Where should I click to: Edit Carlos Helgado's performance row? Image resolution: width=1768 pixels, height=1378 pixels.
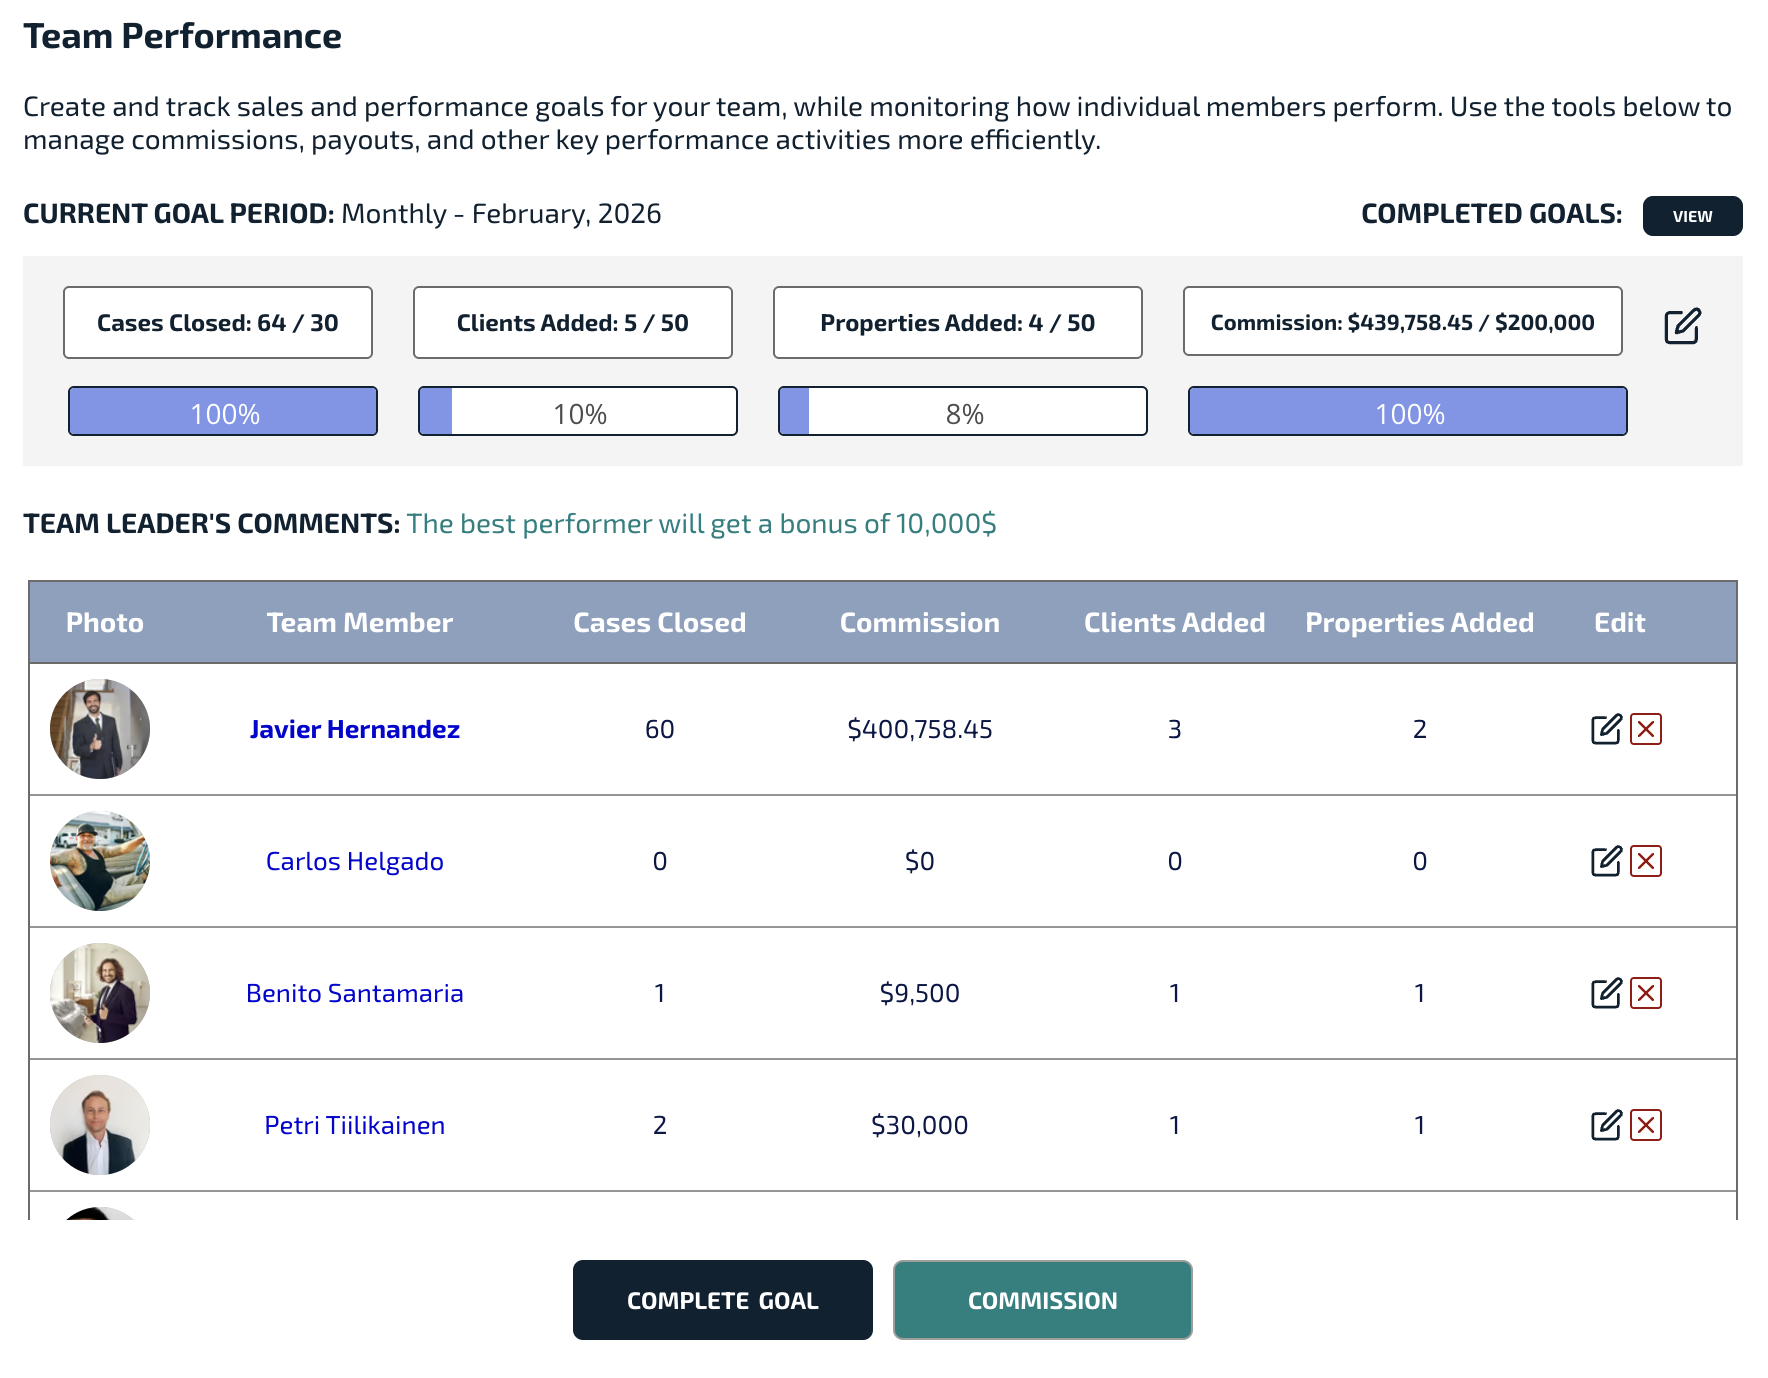[x=1605, y=861]
